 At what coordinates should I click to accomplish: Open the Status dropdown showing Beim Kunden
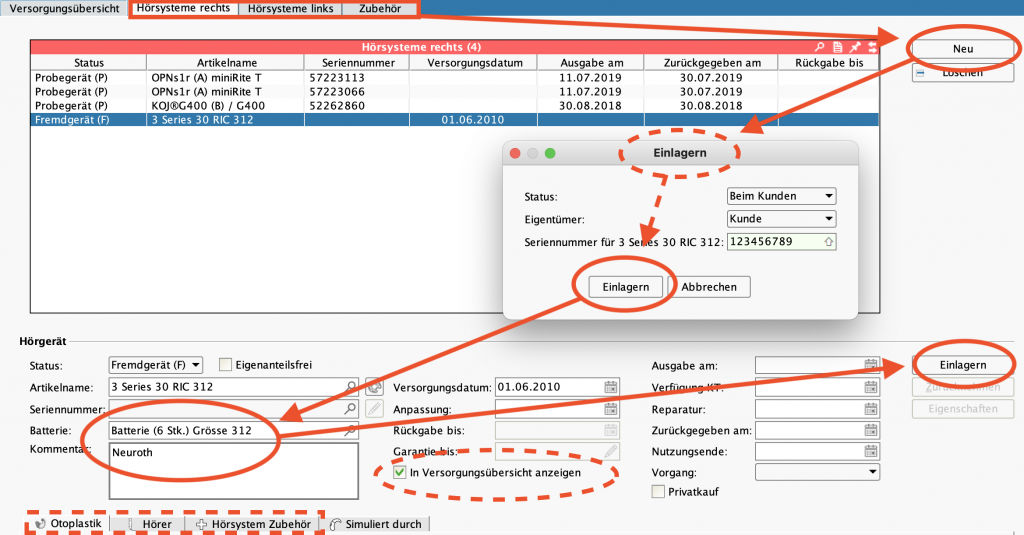(x=781, y=196)
